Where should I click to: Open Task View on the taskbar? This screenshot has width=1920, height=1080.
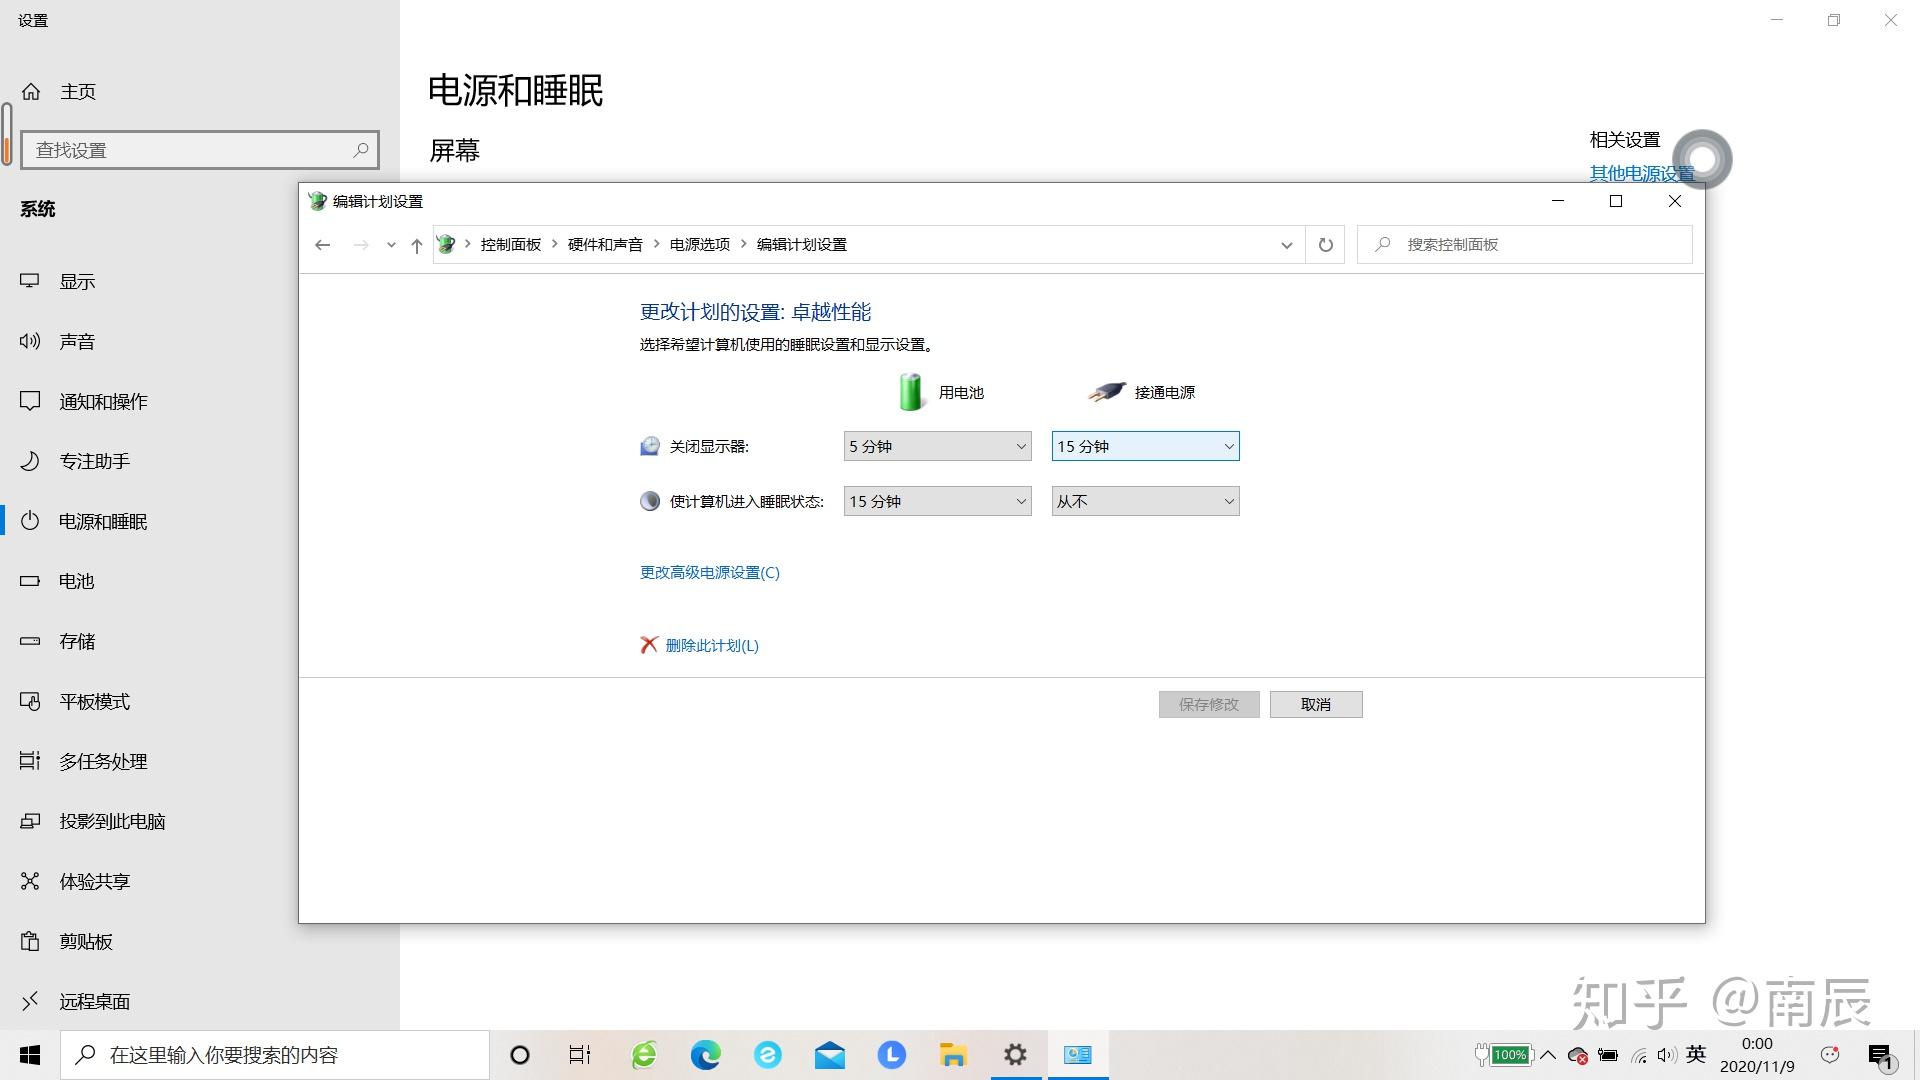coord(580,1055)
